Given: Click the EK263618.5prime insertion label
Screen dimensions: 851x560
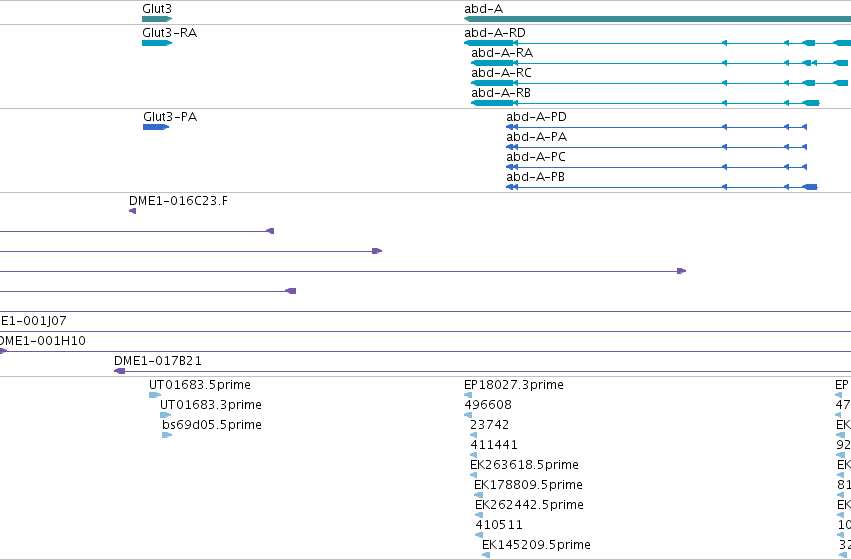Looking at the screenshot, I should coord(524,465).
